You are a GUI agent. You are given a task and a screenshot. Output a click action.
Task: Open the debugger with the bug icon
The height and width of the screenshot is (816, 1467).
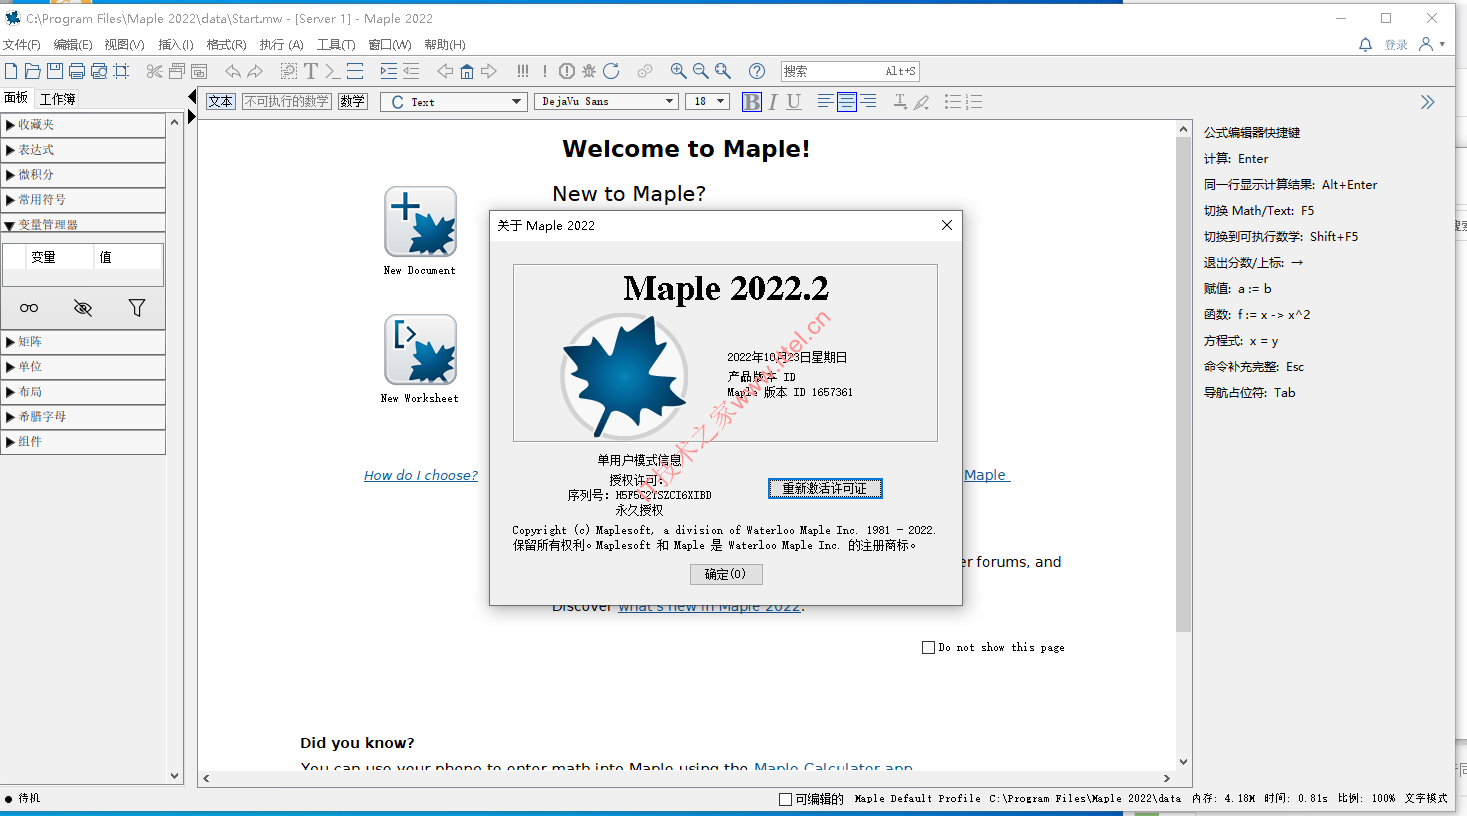click(x=589, y=71)
